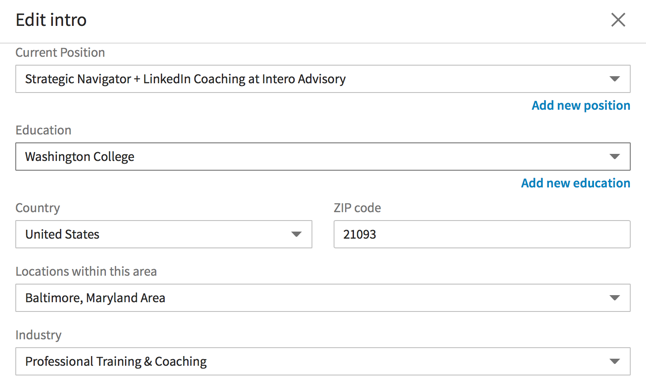
Task: Click the Industry field label
Action: point(38,335)
